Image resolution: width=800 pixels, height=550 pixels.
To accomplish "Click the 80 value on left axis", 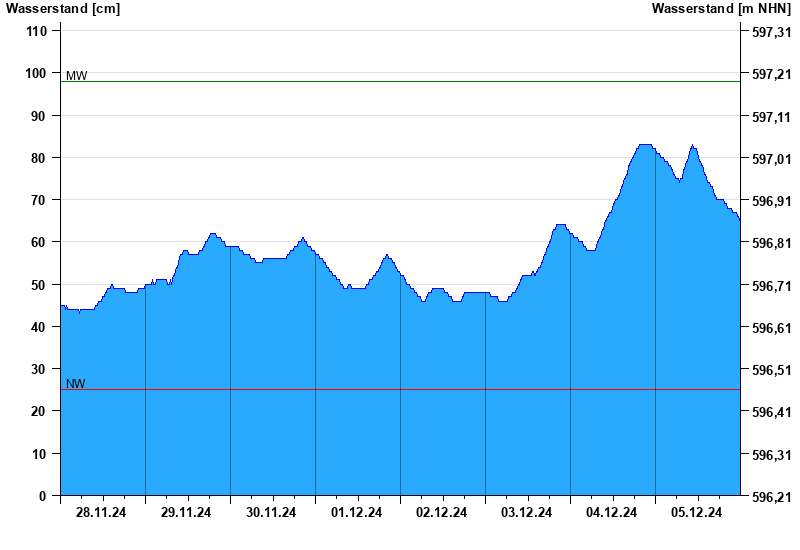I will pos(39,158).
